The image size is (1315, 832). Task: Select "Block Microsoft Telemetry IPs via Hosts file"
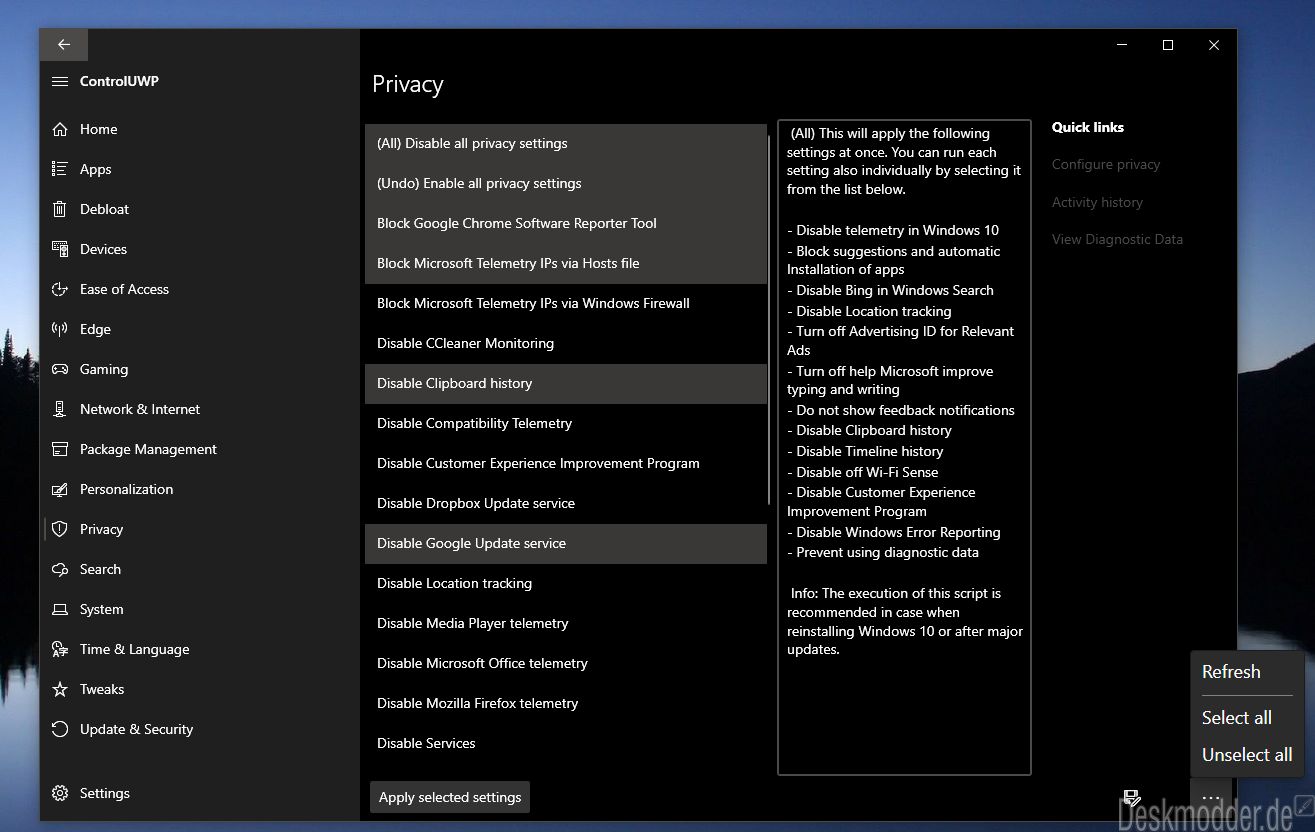(566, 263)
